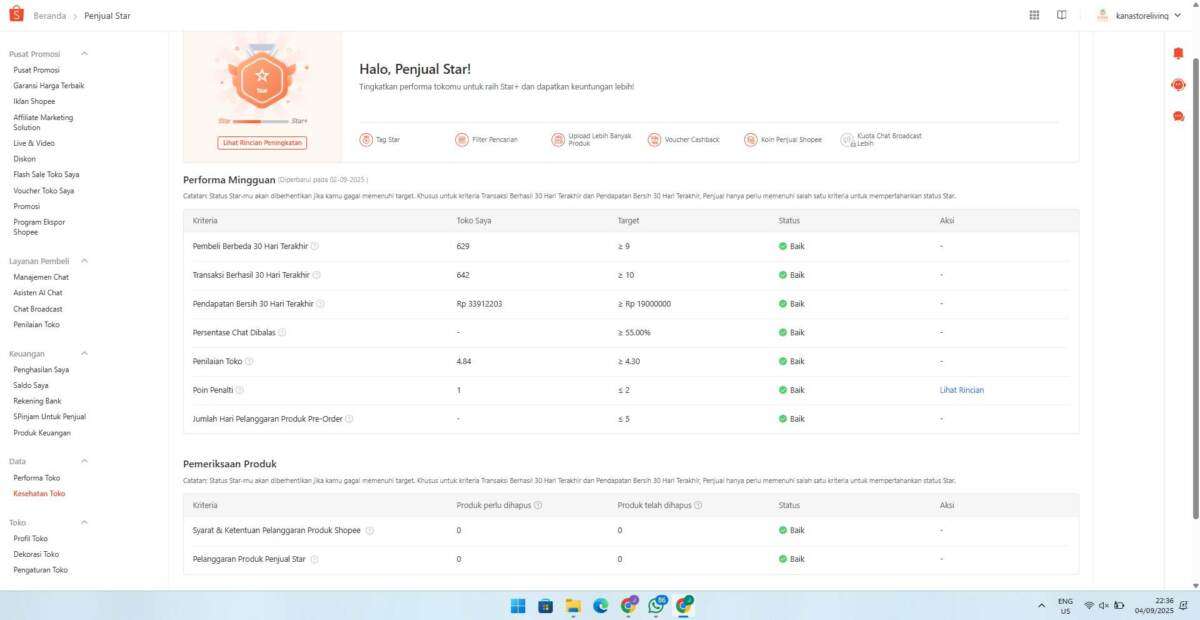Collapse the Data sidebar section

point(84,461)
